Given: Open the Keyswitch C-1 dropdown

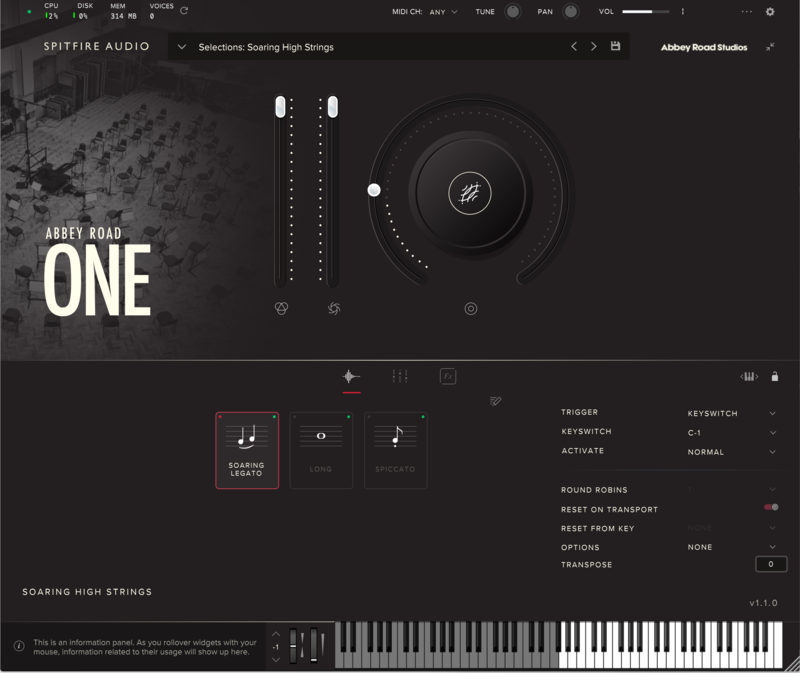Looking at the screenshot, I should click(x=732, y=433).
